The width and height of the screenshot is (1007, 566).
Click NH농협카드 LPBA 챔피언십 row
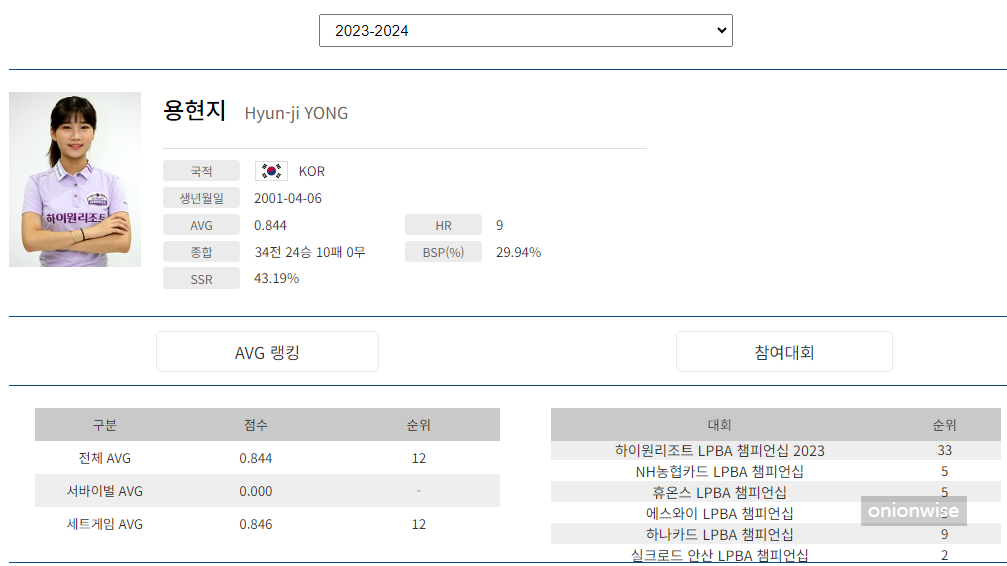tap(776, 471)
